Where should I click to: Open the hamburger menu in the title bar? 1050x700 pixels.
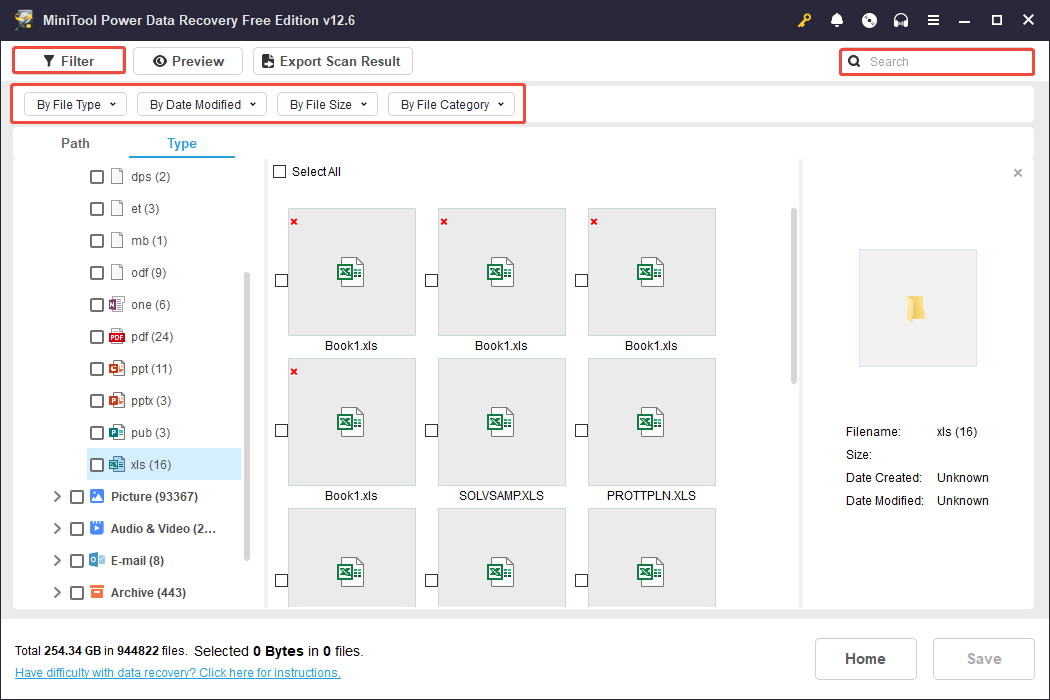pyautogui.click(x=933, y=20)
